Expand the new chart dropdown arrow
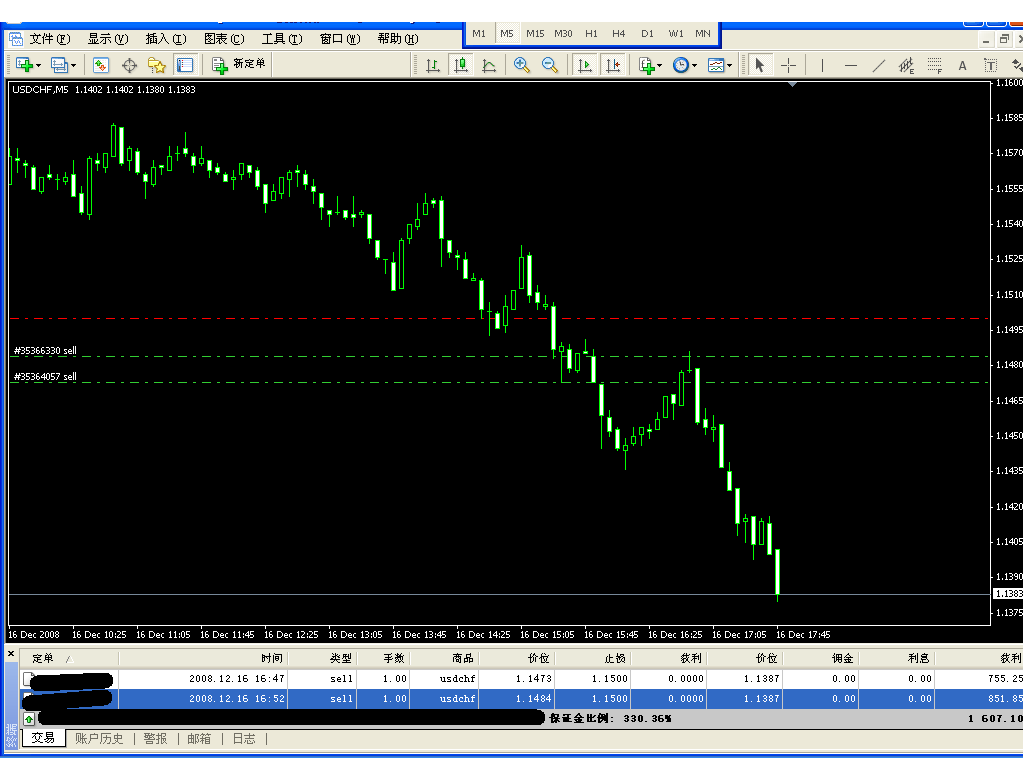The width and height of the screenshot is (1036, 758). pos(38,65)
